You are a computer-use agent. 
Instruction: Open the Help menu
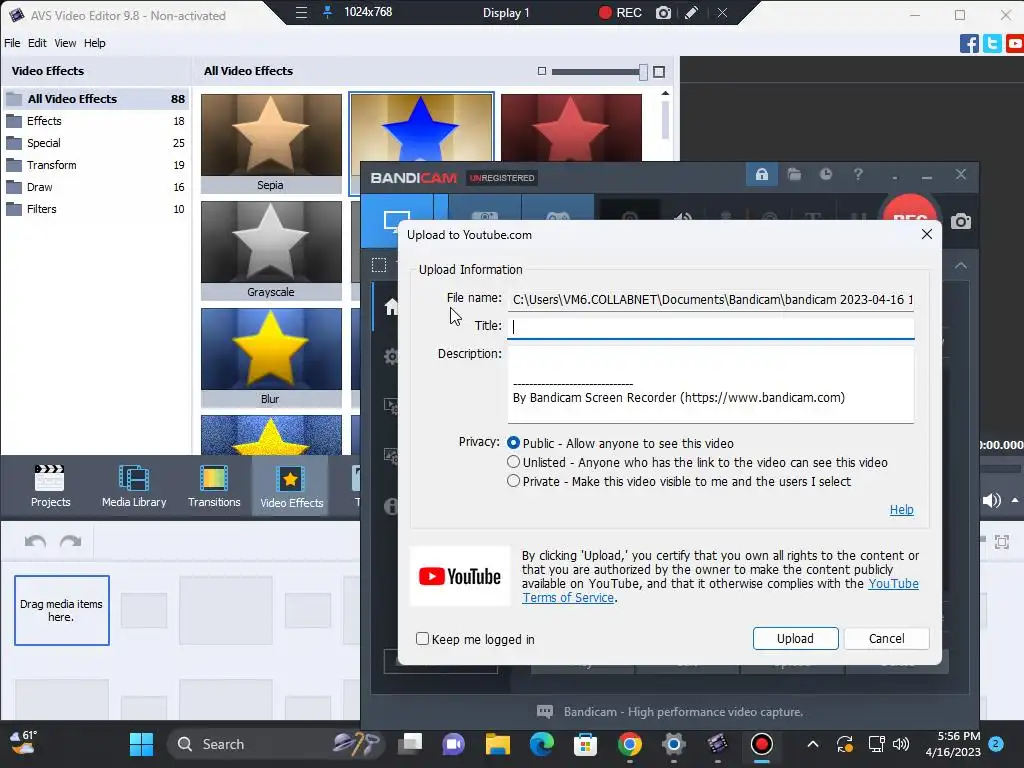pyautogui.click(x=94, y=43)
